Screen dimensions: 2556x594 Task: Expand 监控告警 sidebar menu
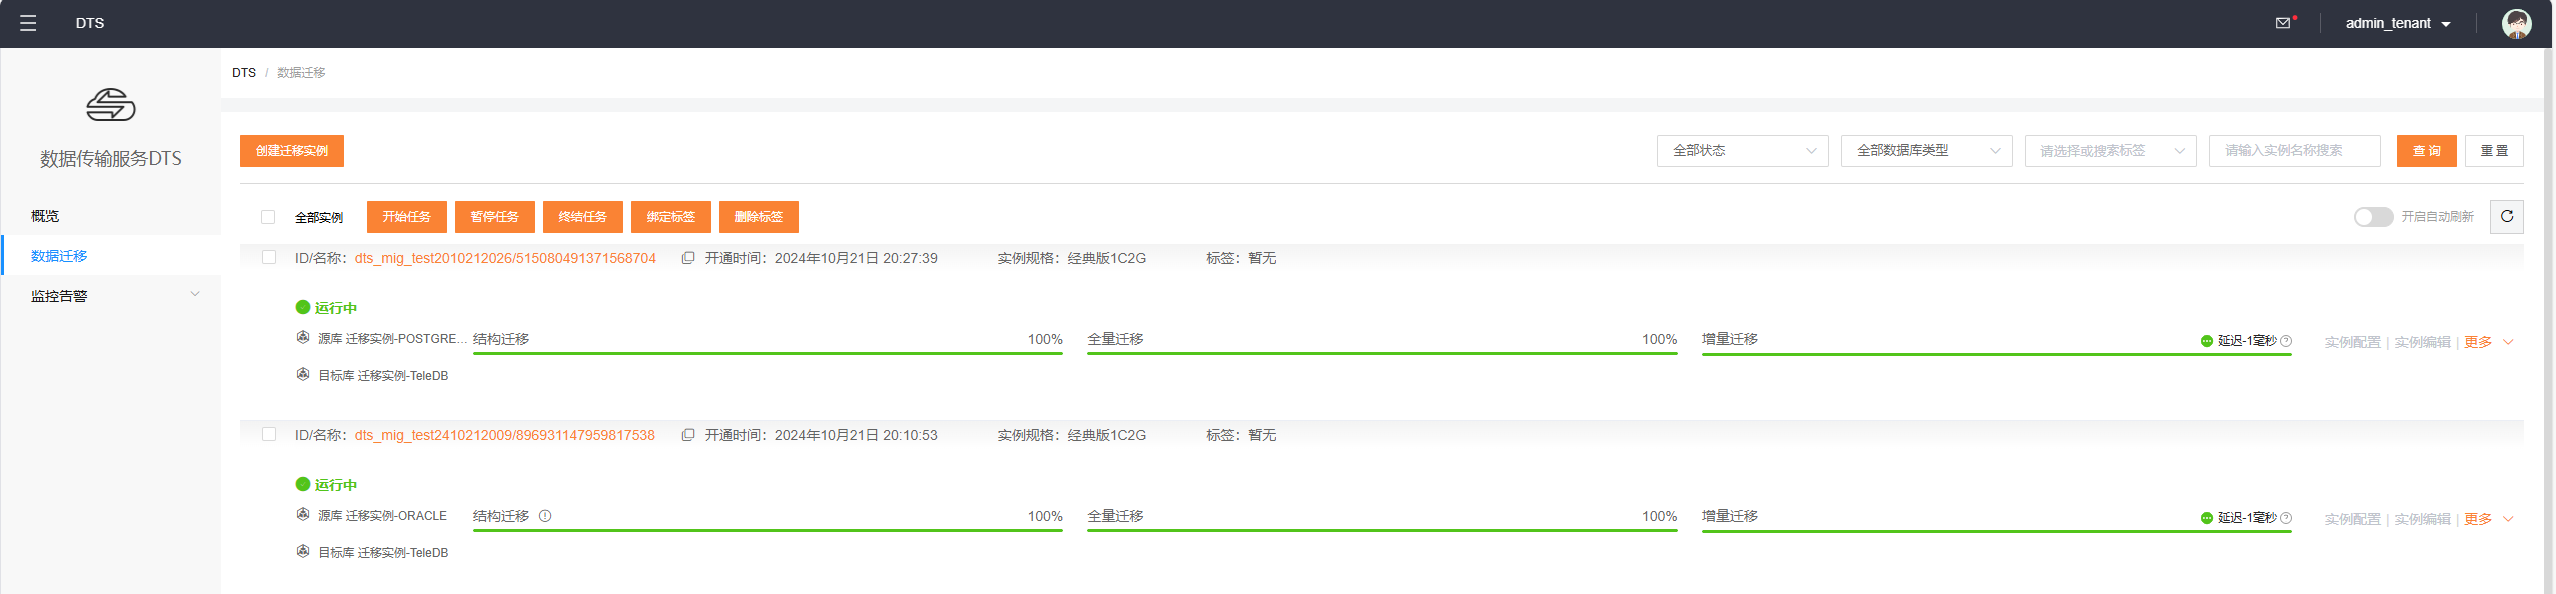(111, 296)
